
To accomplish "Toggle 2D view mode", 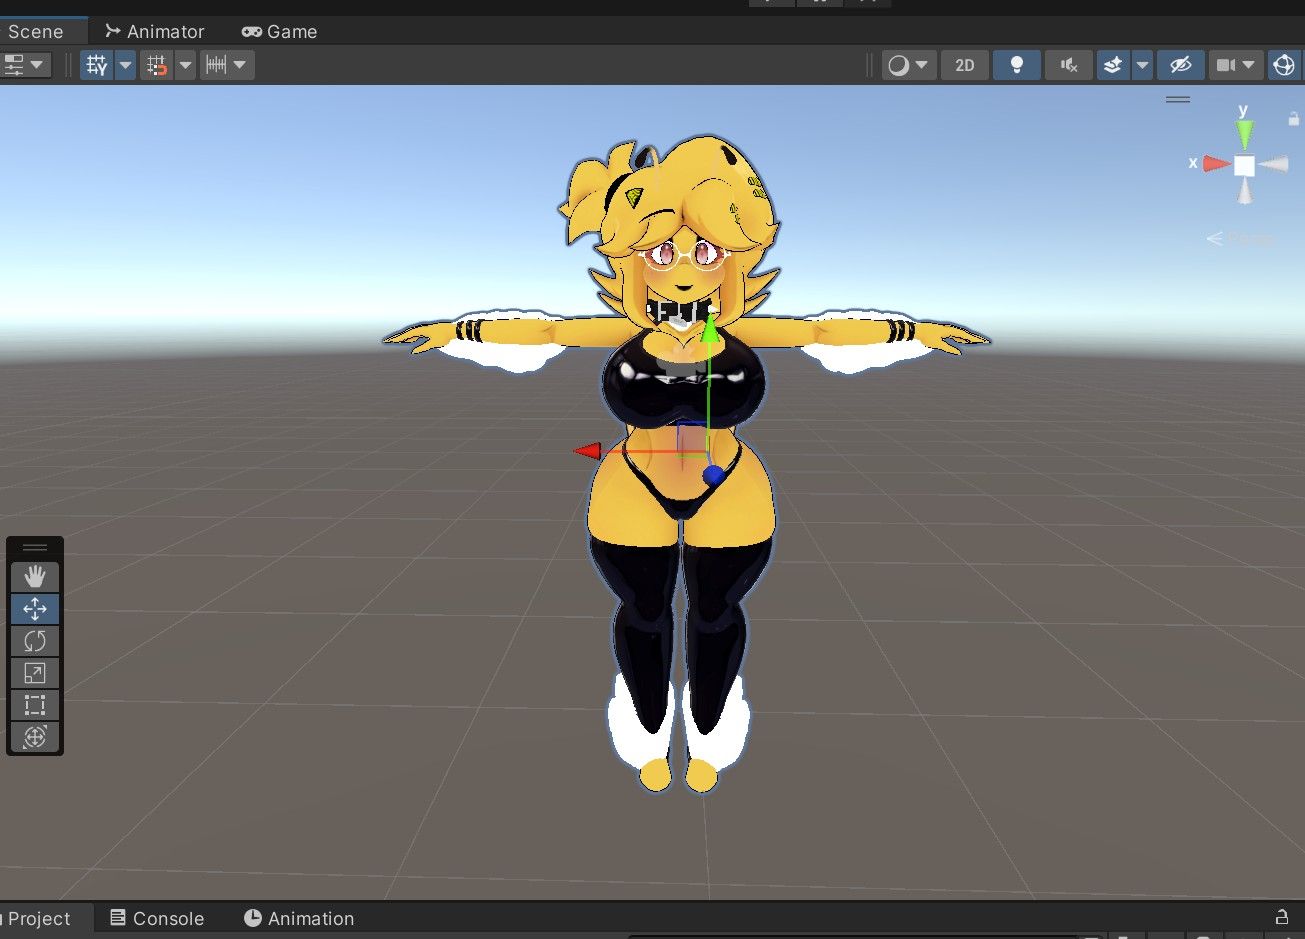I will click(965, 65).
